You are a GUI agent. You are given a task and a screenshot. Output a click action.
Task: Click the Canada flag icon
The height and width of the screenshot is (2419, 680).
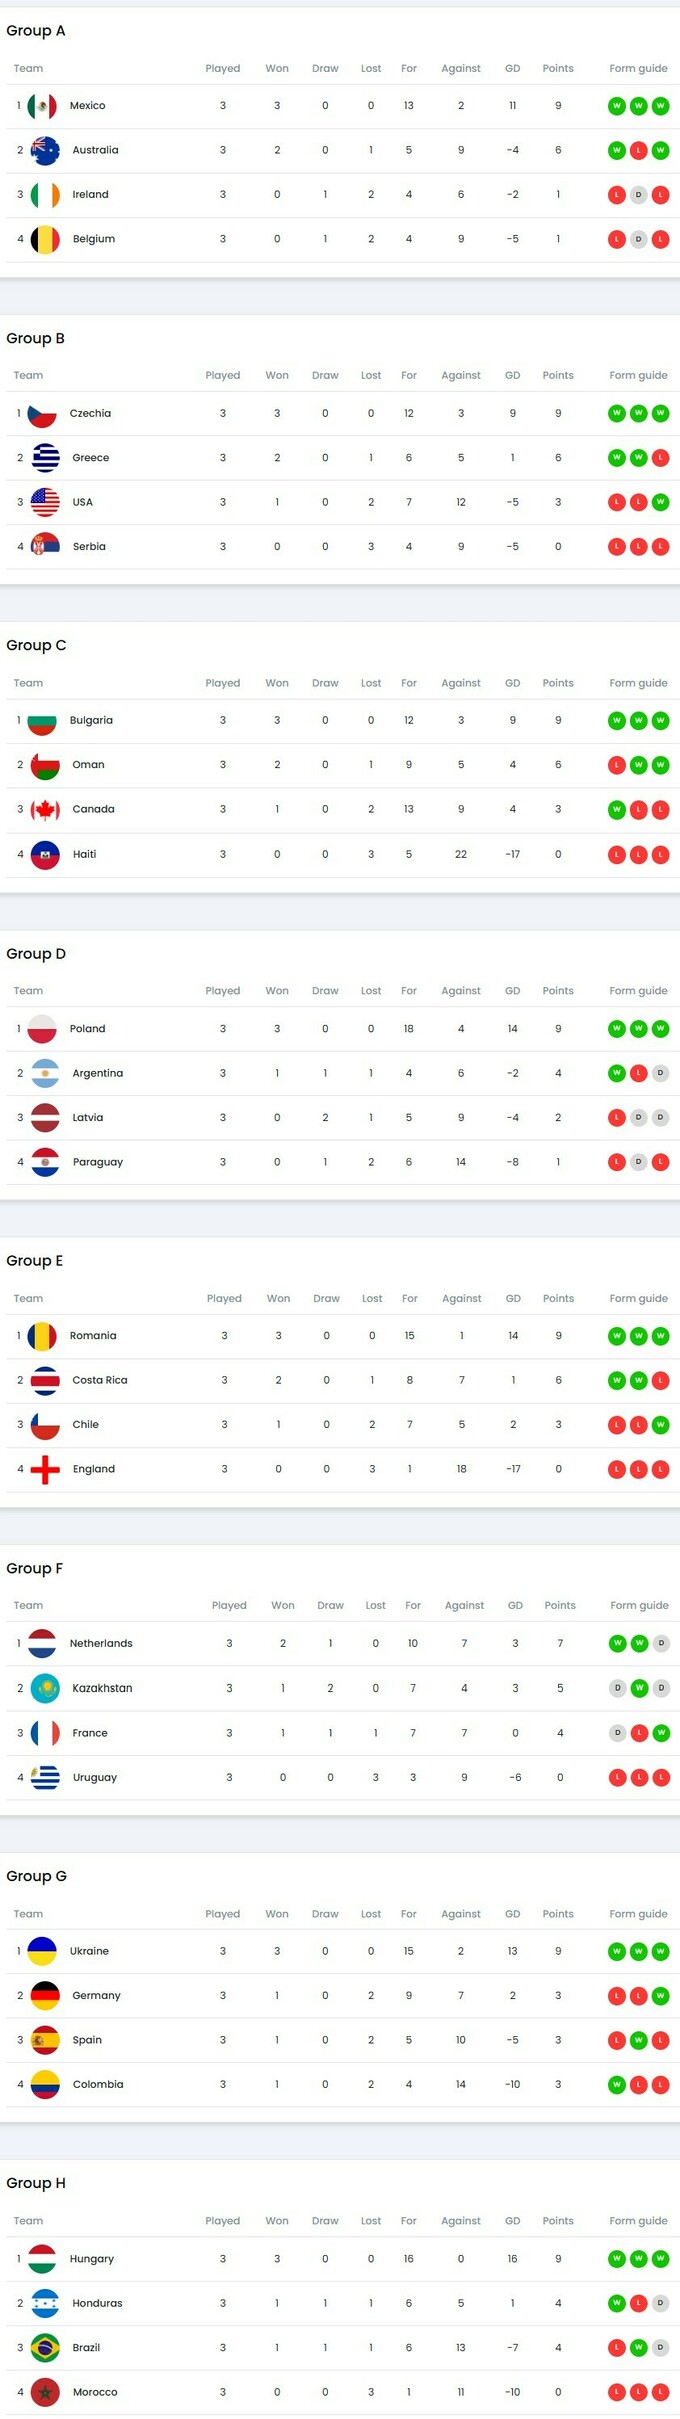pyautogui.click(x=45, y=810)
